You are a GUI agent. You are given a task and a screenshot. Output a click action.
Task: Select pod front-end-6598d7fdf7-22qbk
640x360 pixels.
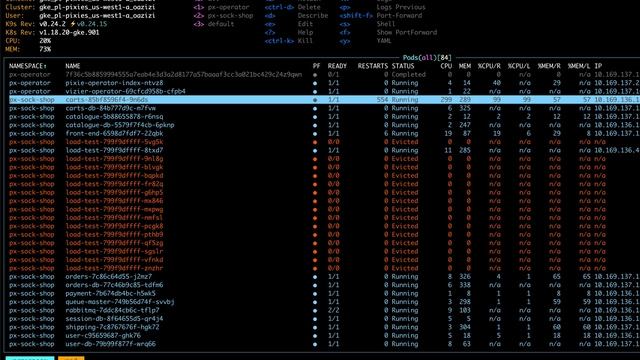click(x=324, y=133)
